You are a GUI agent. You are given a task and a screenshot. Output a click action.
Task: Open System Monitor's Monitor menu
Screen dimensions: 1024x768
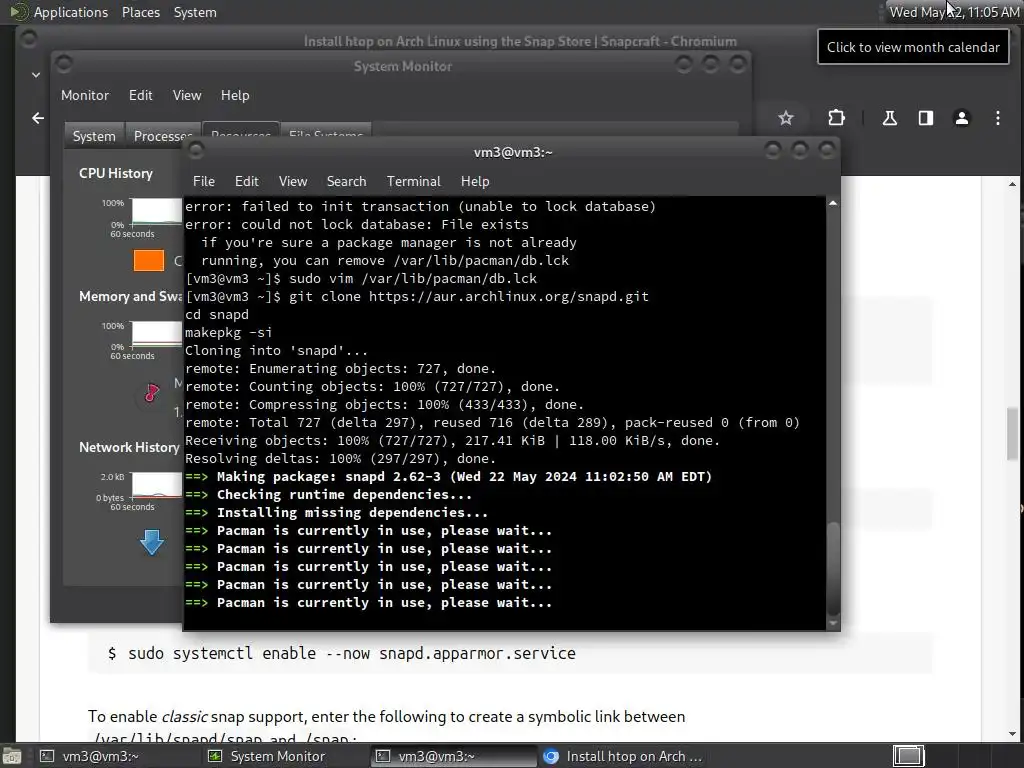pyautogui.click(x=85, y=95)
